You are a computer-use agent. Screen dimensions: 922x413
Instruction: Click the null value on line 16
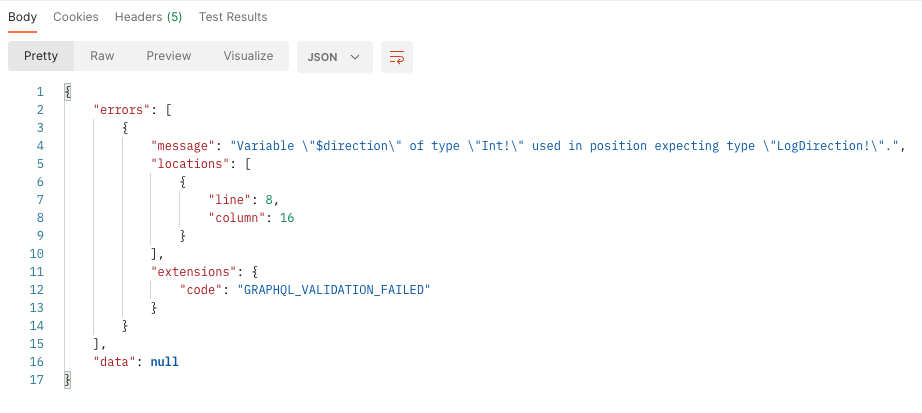pos(165,361)
